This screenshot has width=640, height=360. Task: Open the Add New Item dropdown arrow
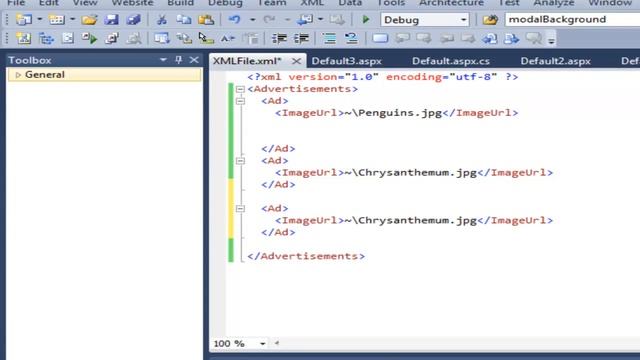[x=72, y=20]
